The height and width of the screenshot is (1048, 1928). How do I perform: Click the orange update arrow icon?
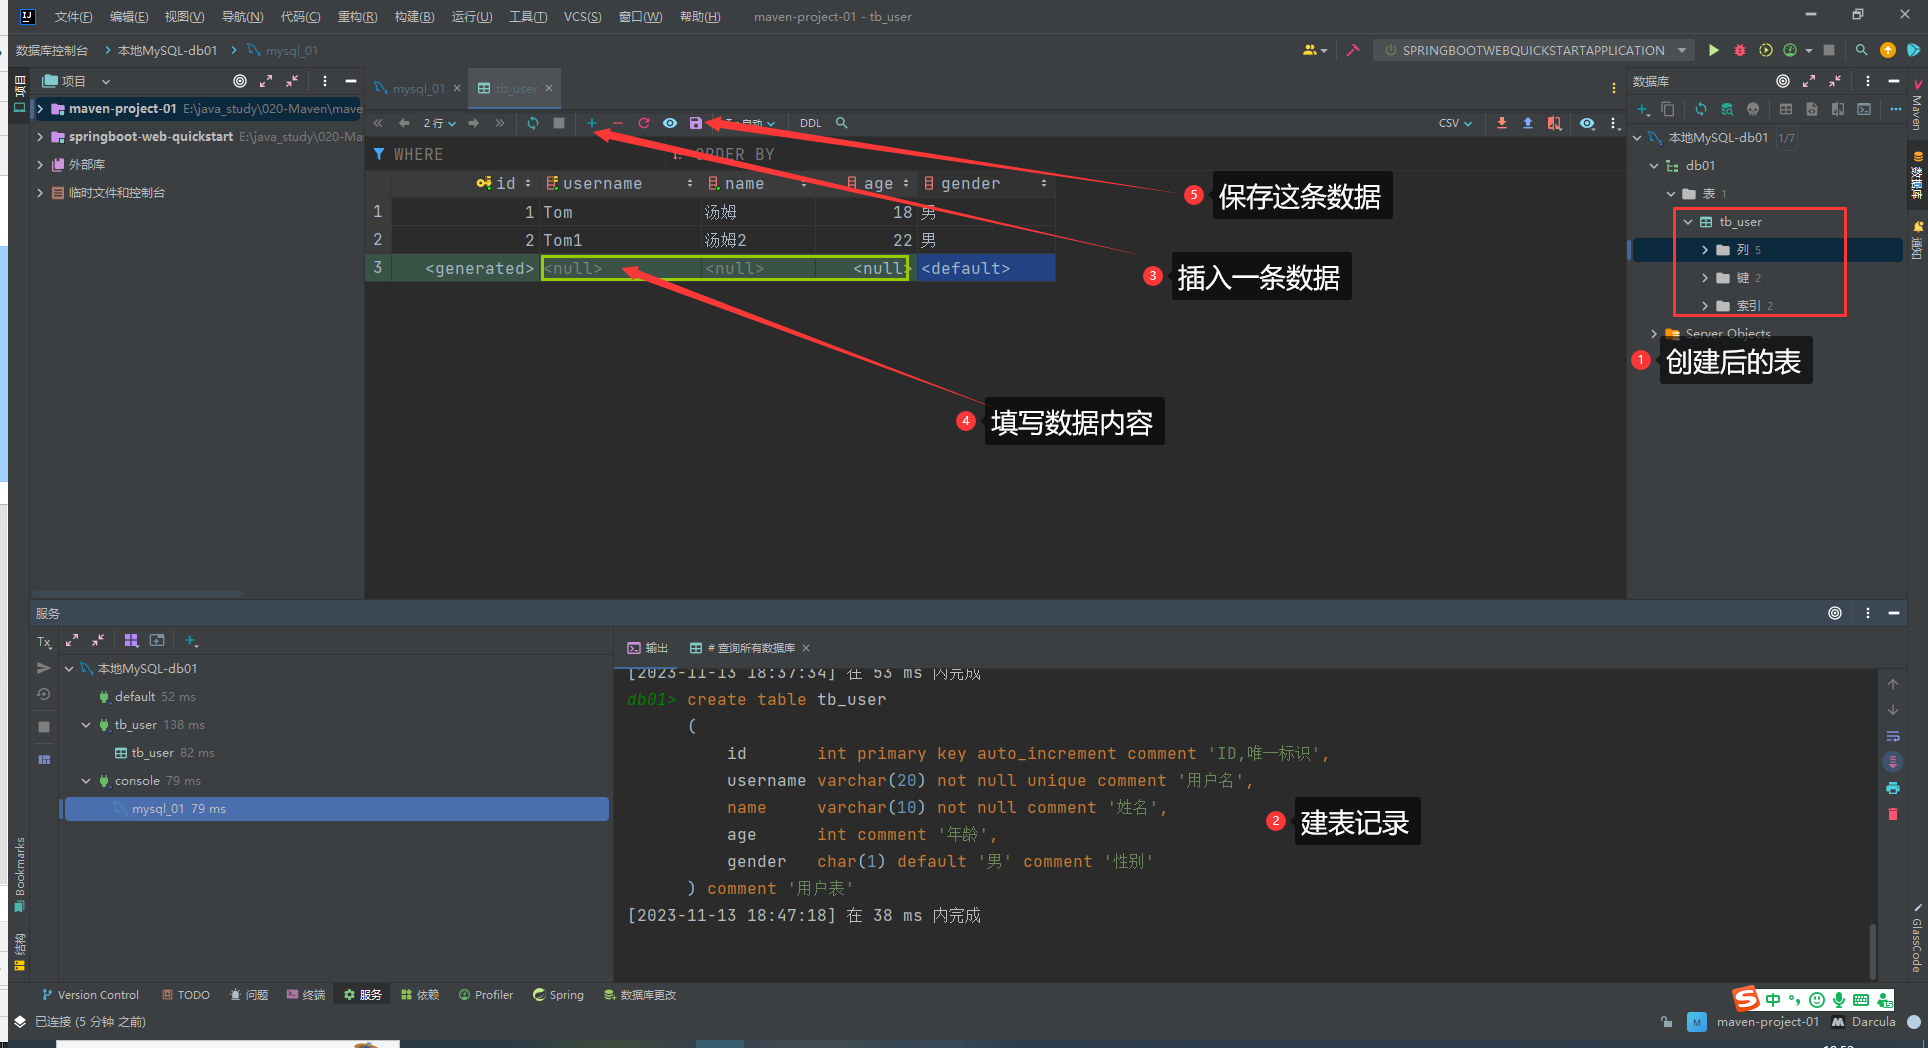click(x=1888, y=50)
